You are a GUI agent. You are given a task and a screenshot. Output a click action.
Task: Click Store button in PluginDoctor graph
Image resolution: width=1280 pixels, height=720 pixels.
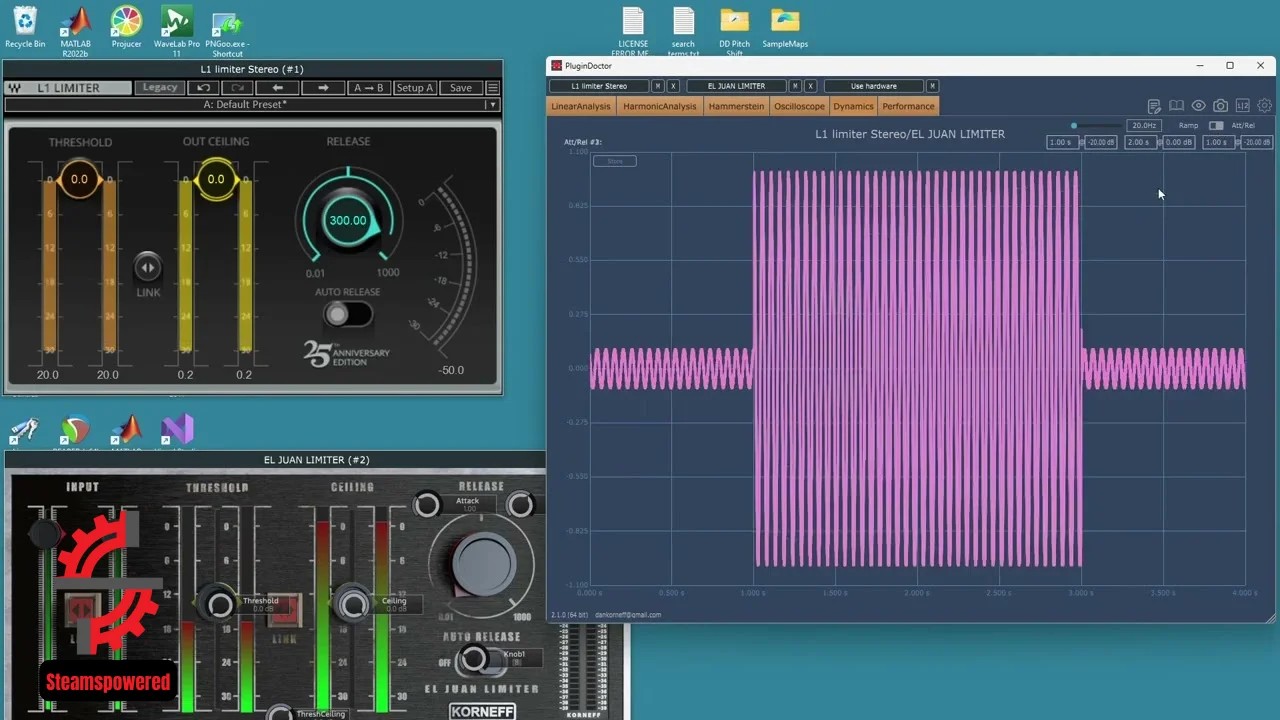[615, 161]
